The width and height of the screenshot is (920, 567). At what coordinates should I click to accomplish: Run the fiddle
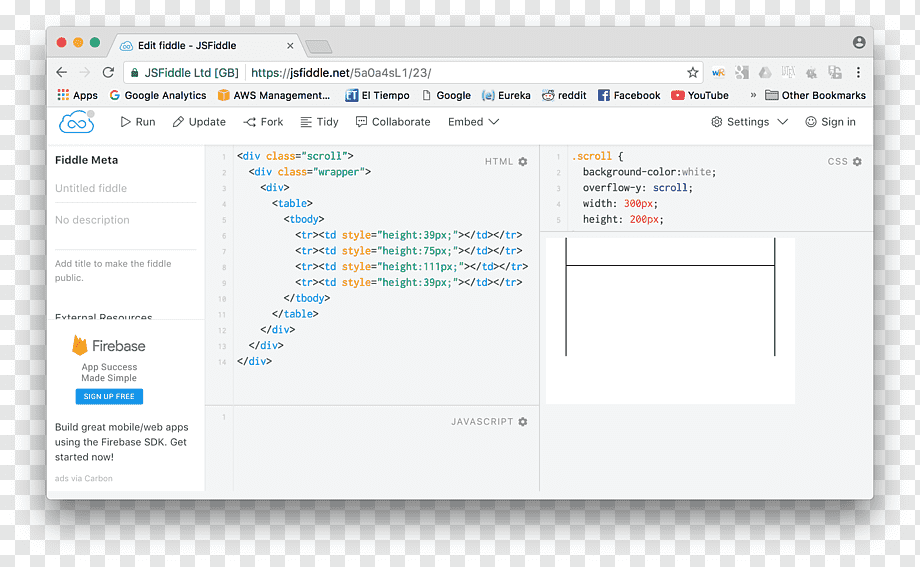(x=138, y=122)
